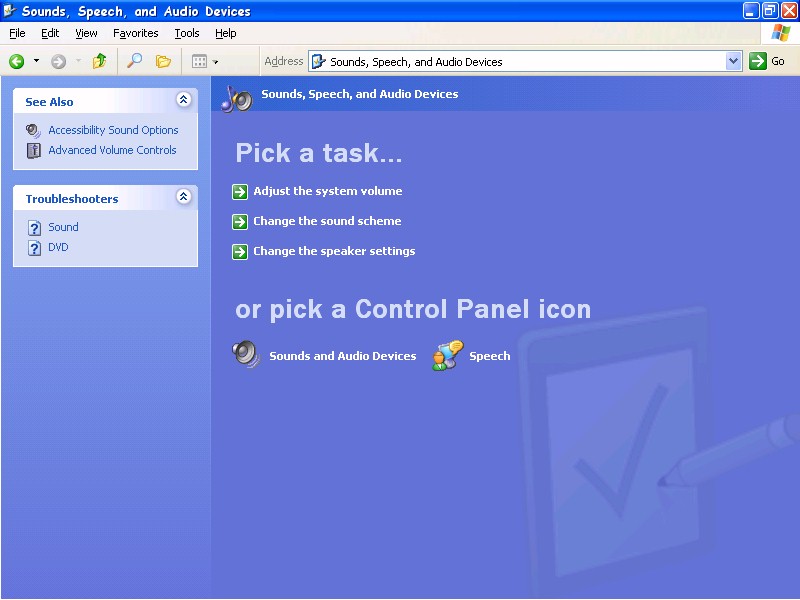Open the Back button history dropdown arrow
800x600 pixels.
coord(36,61)
